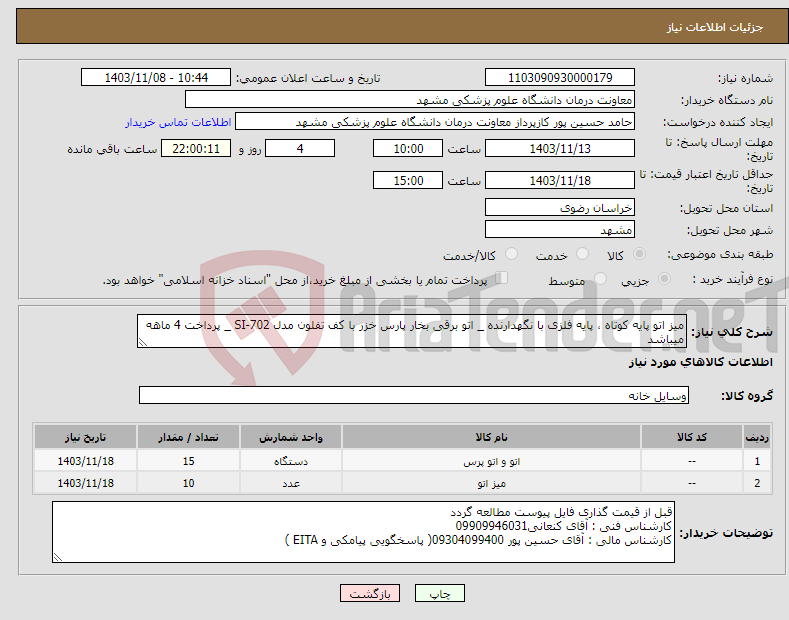789x620 pixels.
Task: Click the تعداد / مقدار column header
Action: click(188, 437)
